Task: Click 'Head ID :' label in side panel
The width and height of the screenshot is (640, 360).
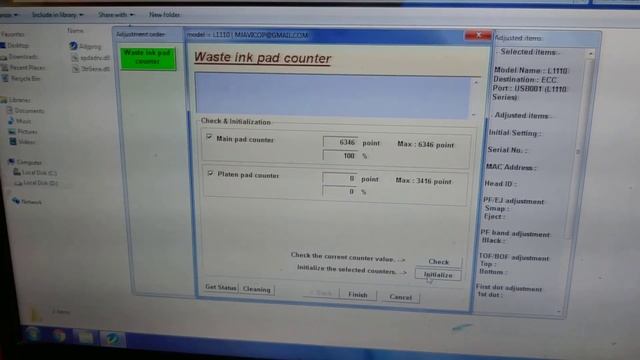Action: coord(501,184)
